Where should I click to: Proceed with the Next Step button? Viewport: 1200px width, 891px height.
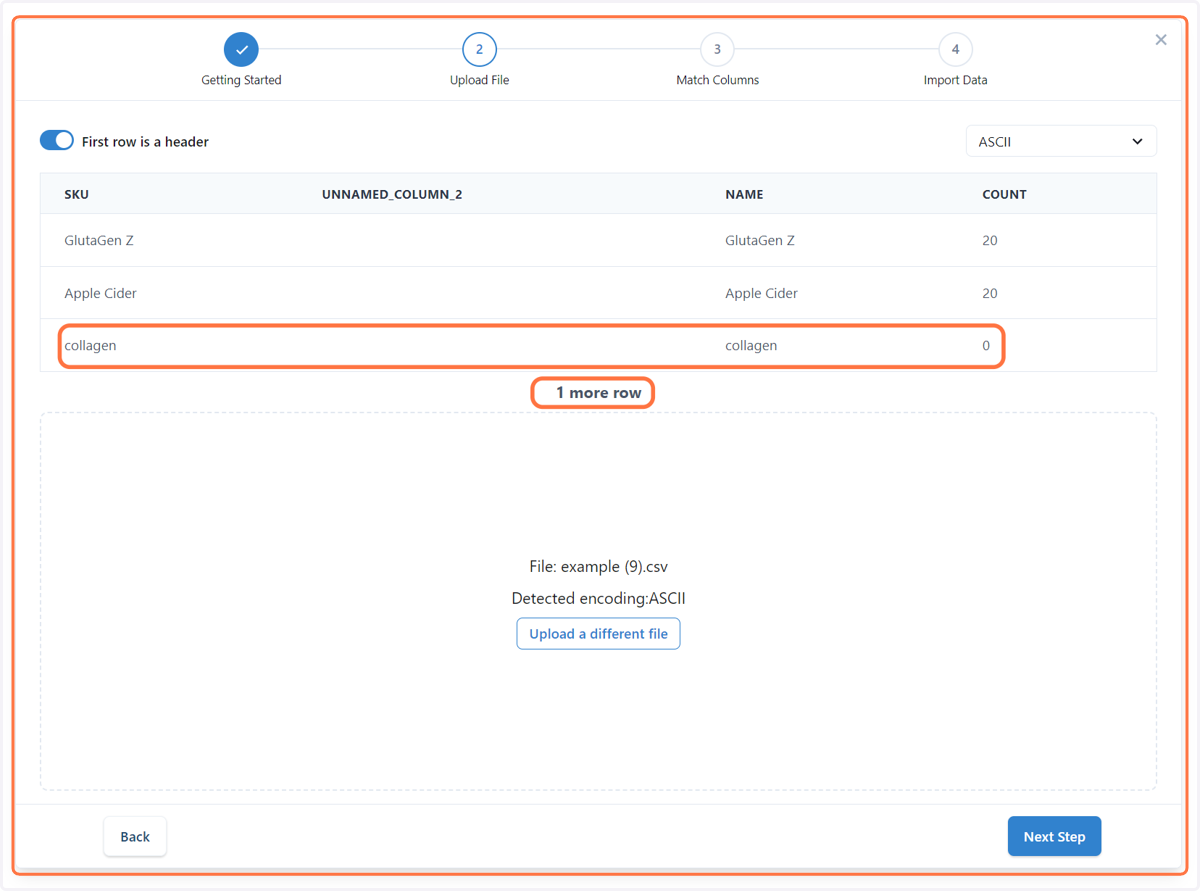[1054, 837]
